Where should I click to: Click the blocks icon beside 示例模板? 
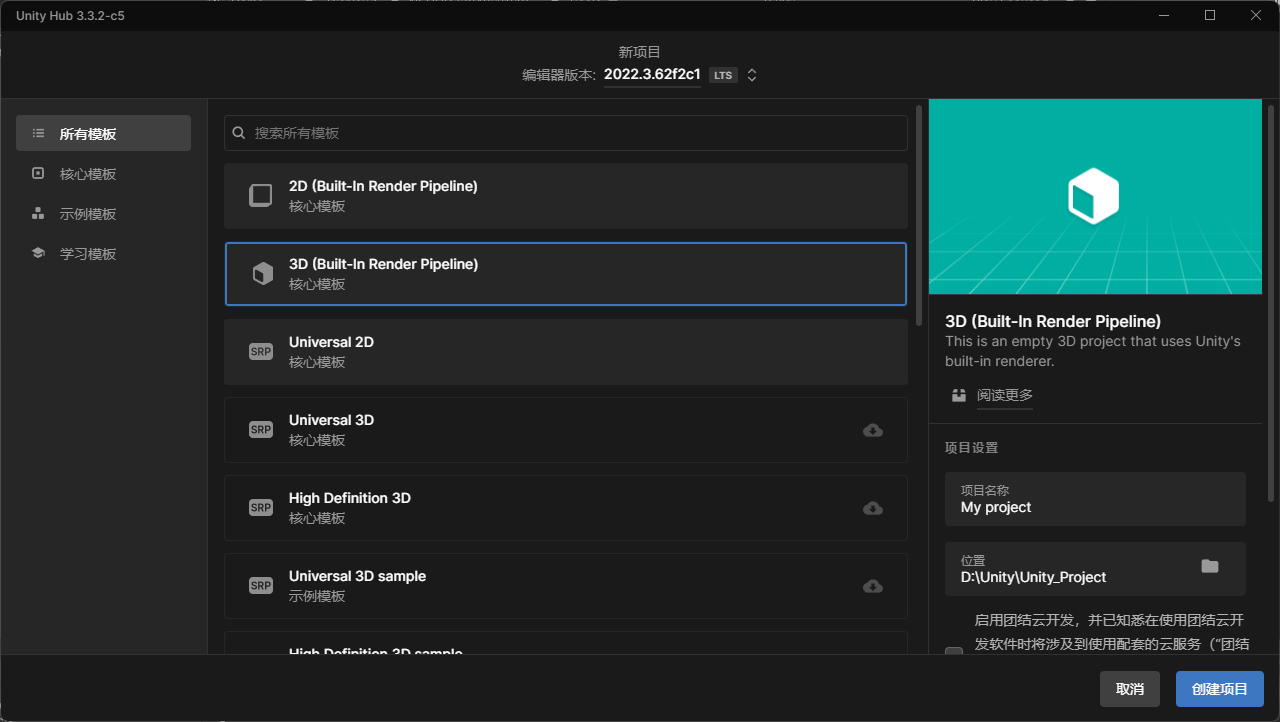click(38, 213)
